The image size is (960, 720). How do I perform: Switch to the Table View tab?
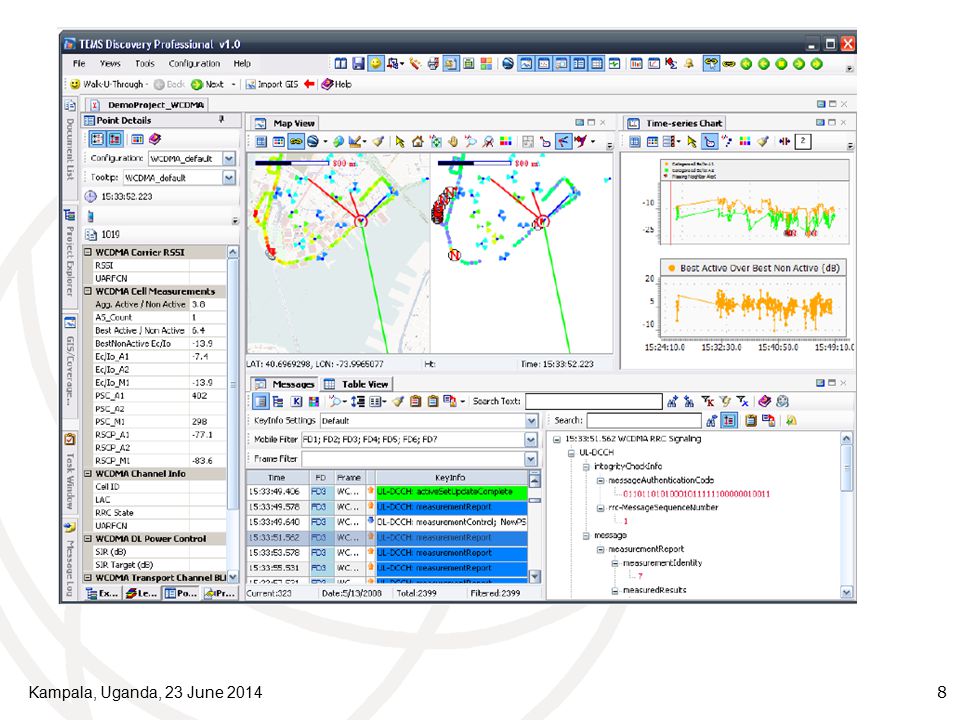click(358, 384)
